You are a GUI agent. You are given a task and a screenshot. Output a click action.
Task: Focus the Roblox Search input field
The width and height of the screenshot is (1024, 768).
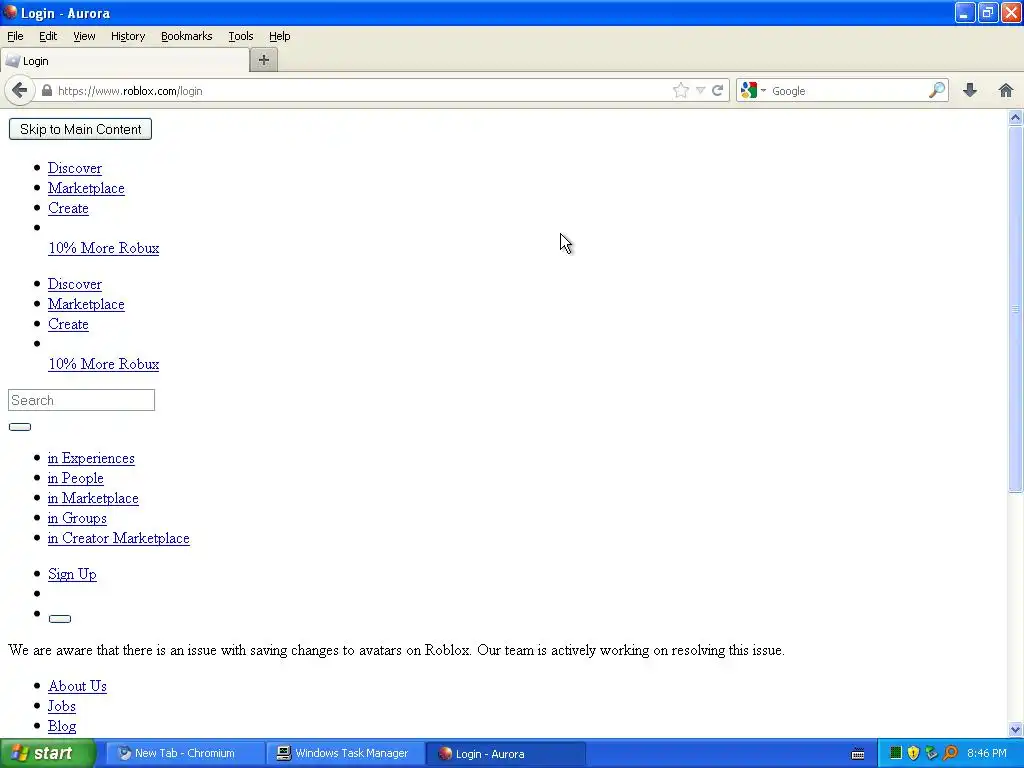tap(82, 400)
